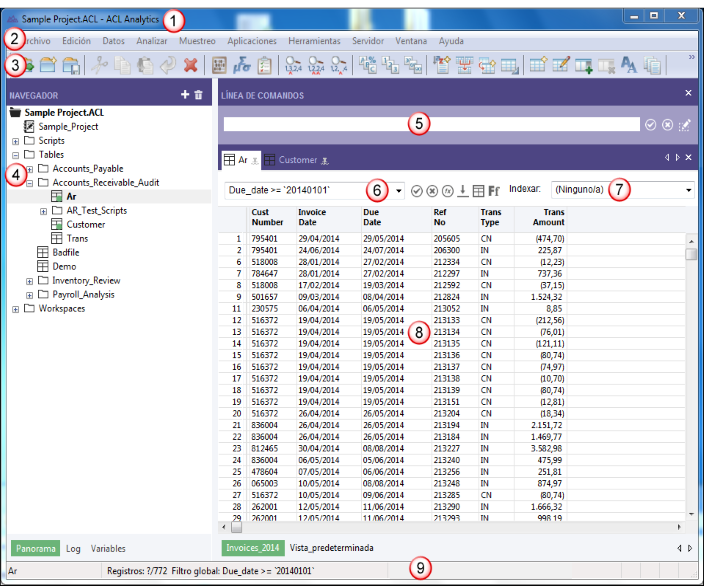Select the Invoices_2014 view button

(x=251, y=549)
